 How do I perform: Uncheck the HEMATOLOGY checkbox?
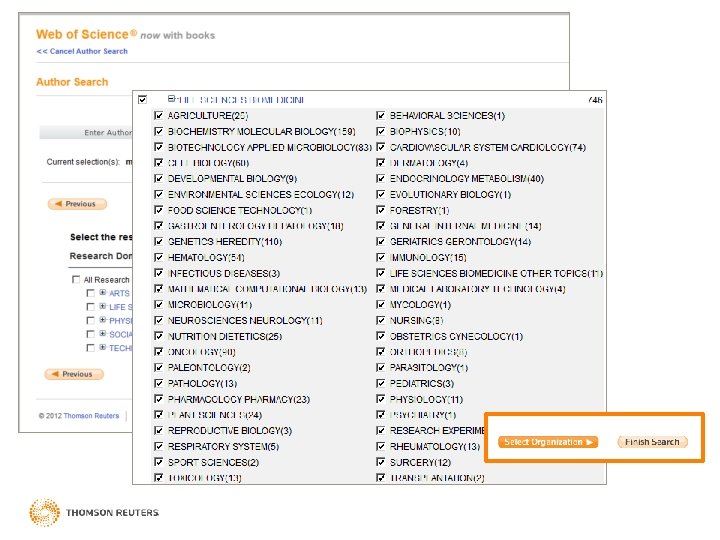[158, 257]
